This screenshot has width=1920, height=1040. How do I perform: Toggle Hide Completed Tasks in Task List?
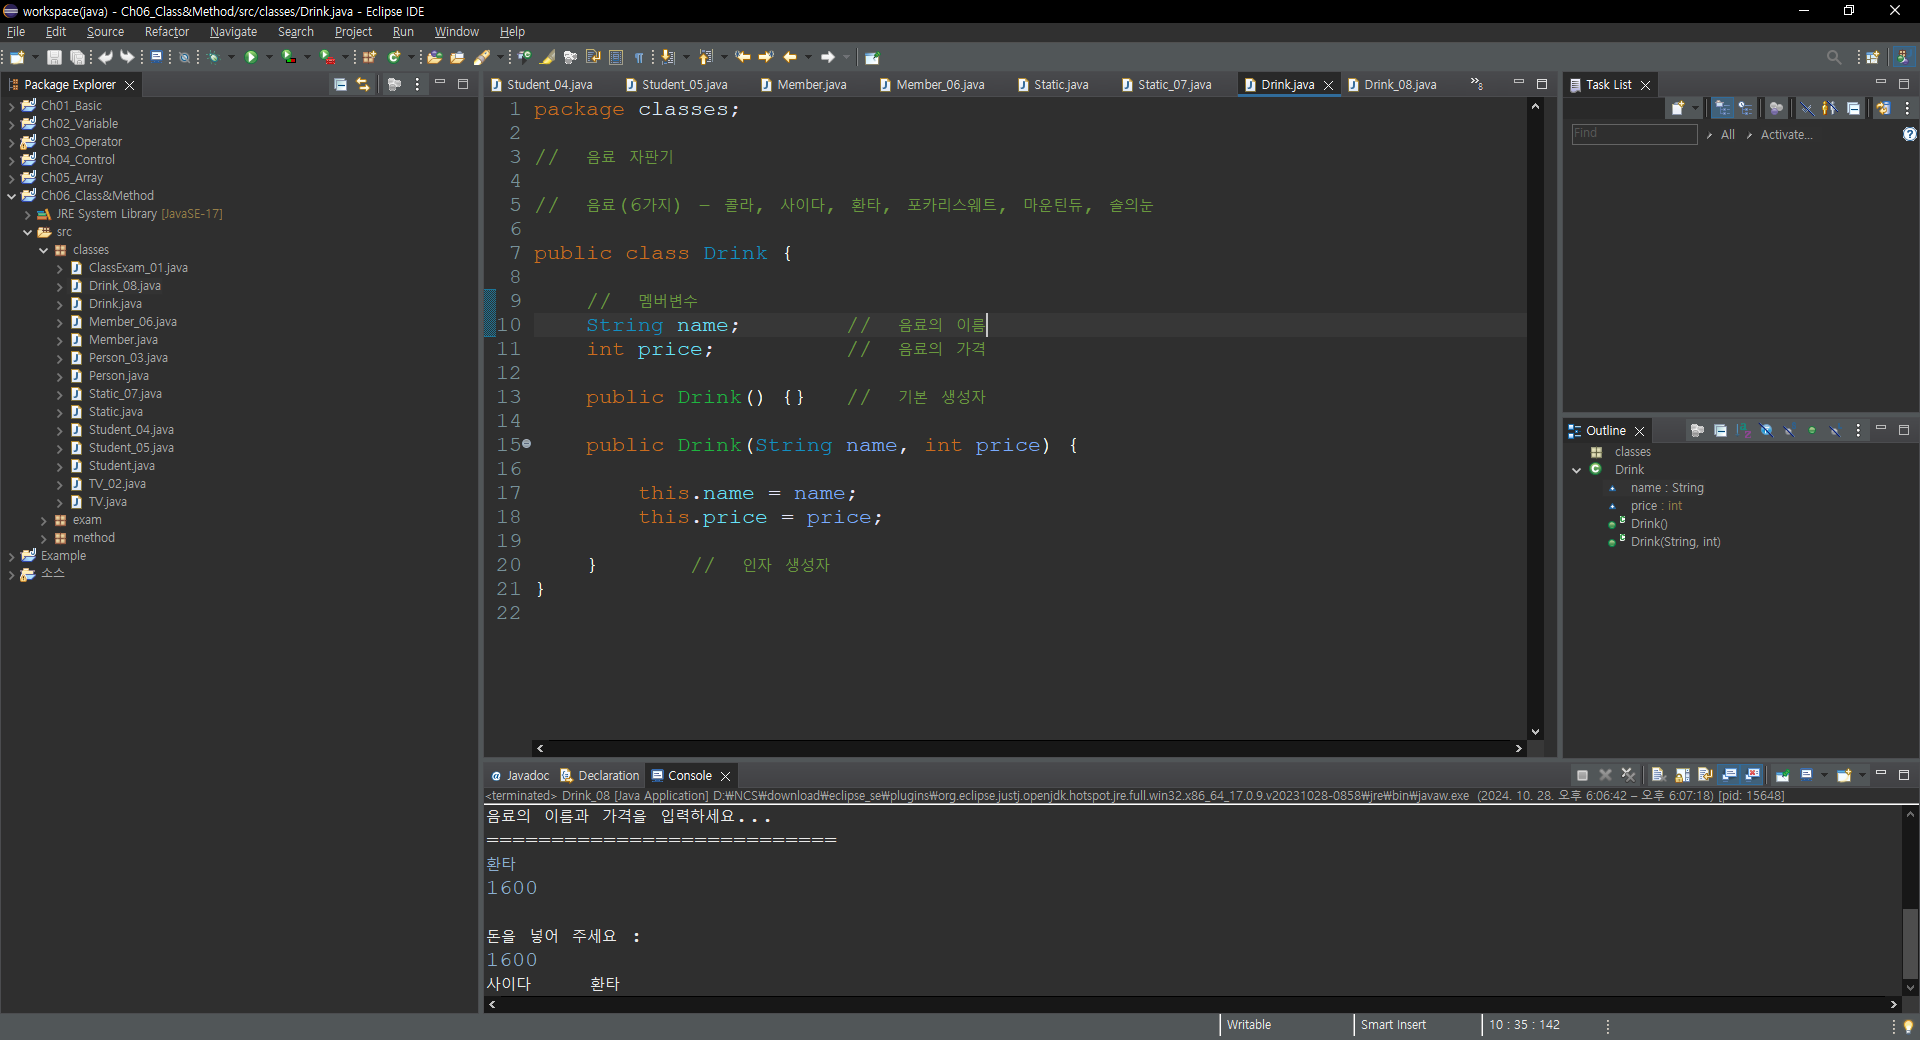pos(1807,108)
